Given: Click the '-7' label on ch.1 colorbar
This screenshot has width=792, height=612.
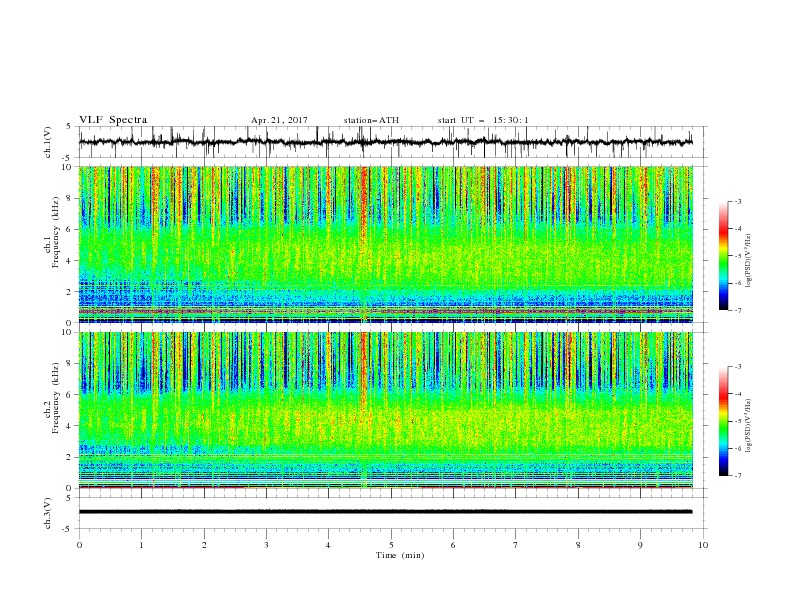Looking at the screenshot, I should pyautogui.click(x=737, y=311).
